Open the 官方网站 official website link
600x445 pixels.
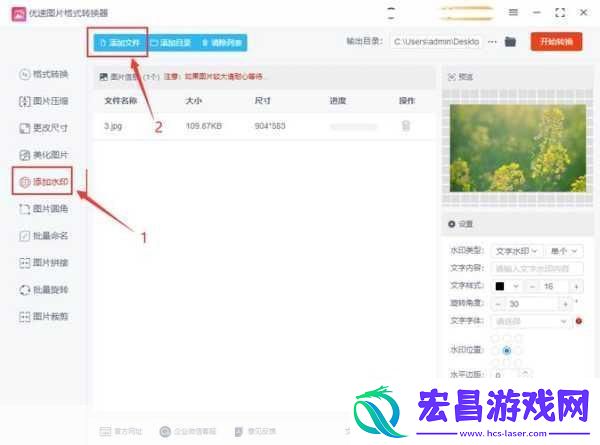(x=121, y=431)
